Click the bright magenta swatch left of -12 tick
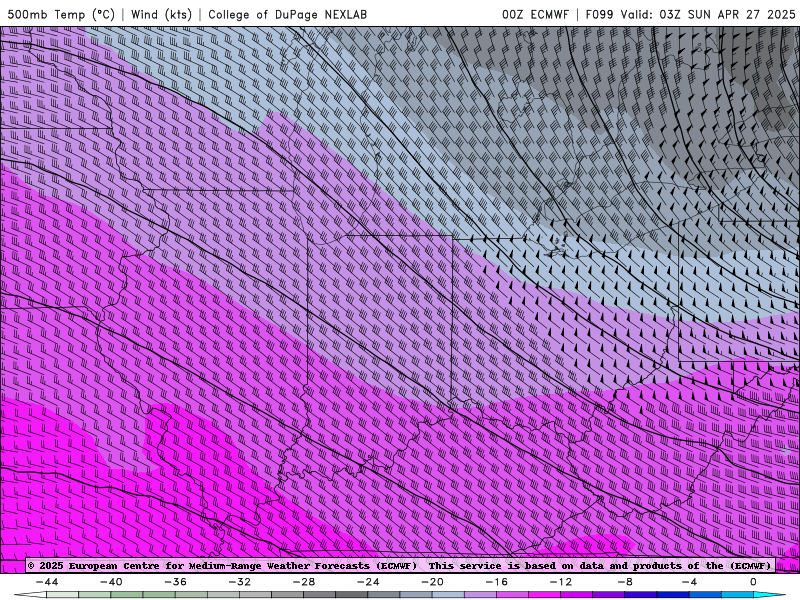This screenshot has width=800, height=600. point(545,595)
